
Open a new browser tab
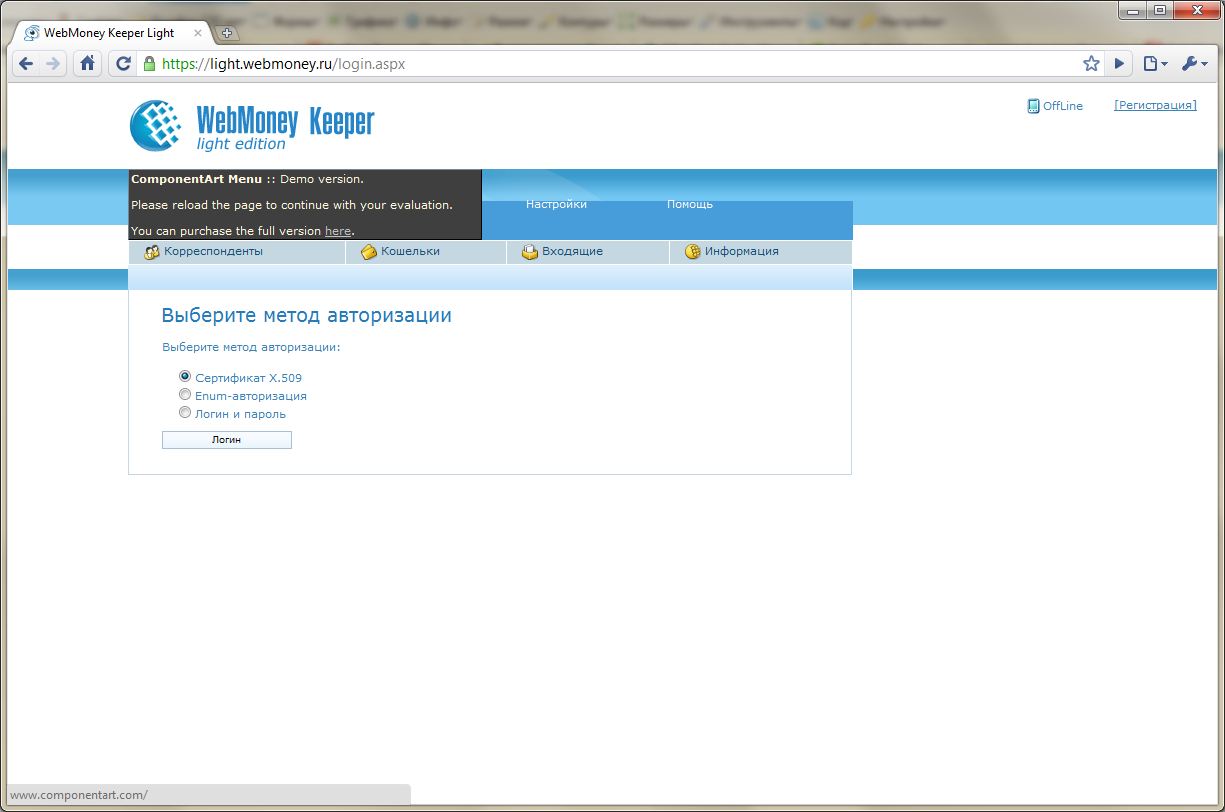pyautogui.click(x=227, y=33)
